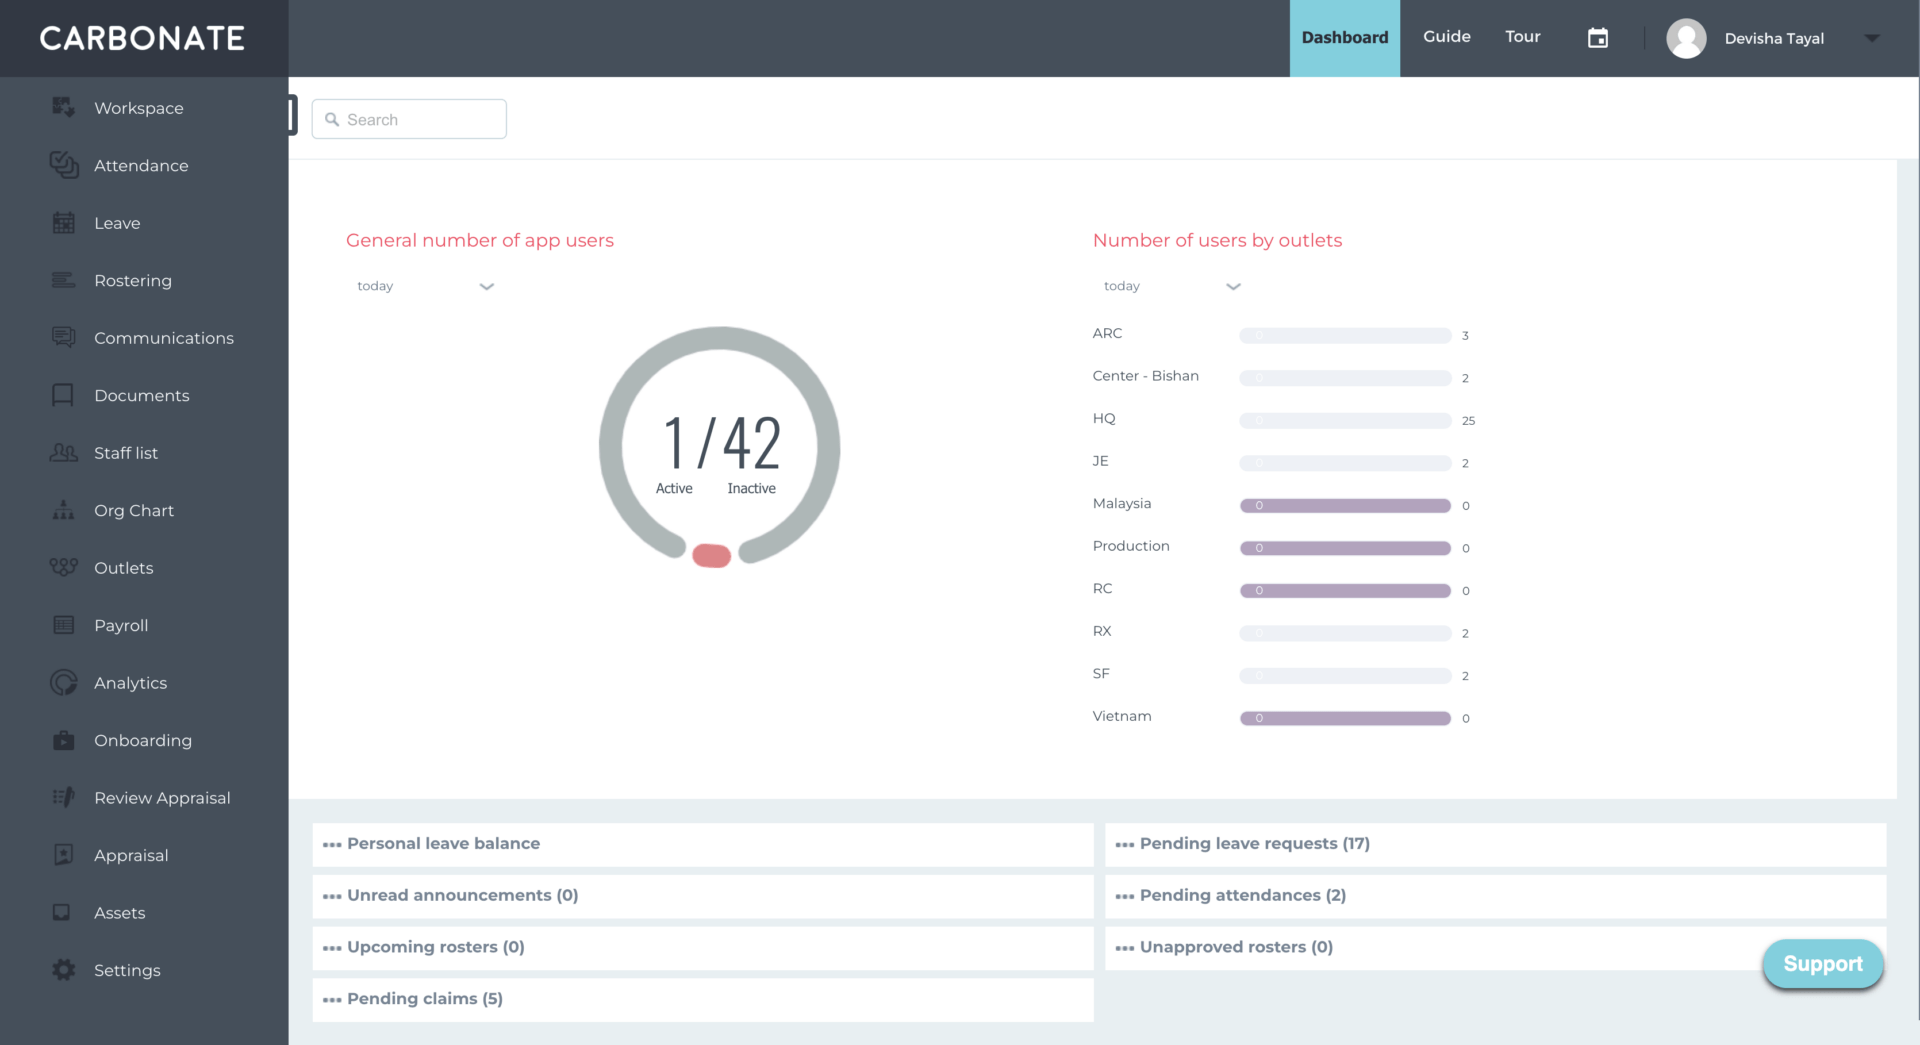Select the Payroll sidebar icon

63,625
